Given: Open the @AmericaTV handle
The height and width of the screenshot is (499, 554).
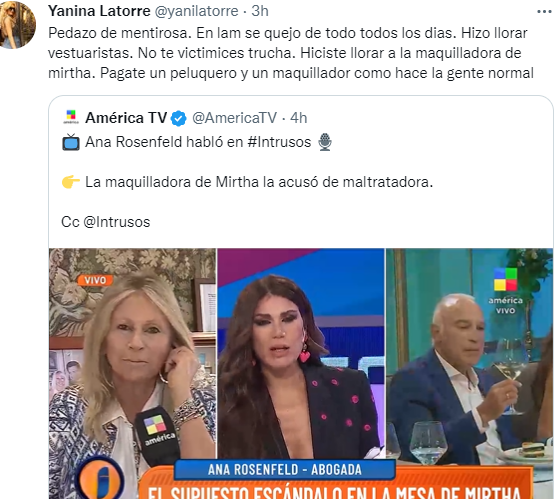Looking at the screenshot, I should (234, 118).
